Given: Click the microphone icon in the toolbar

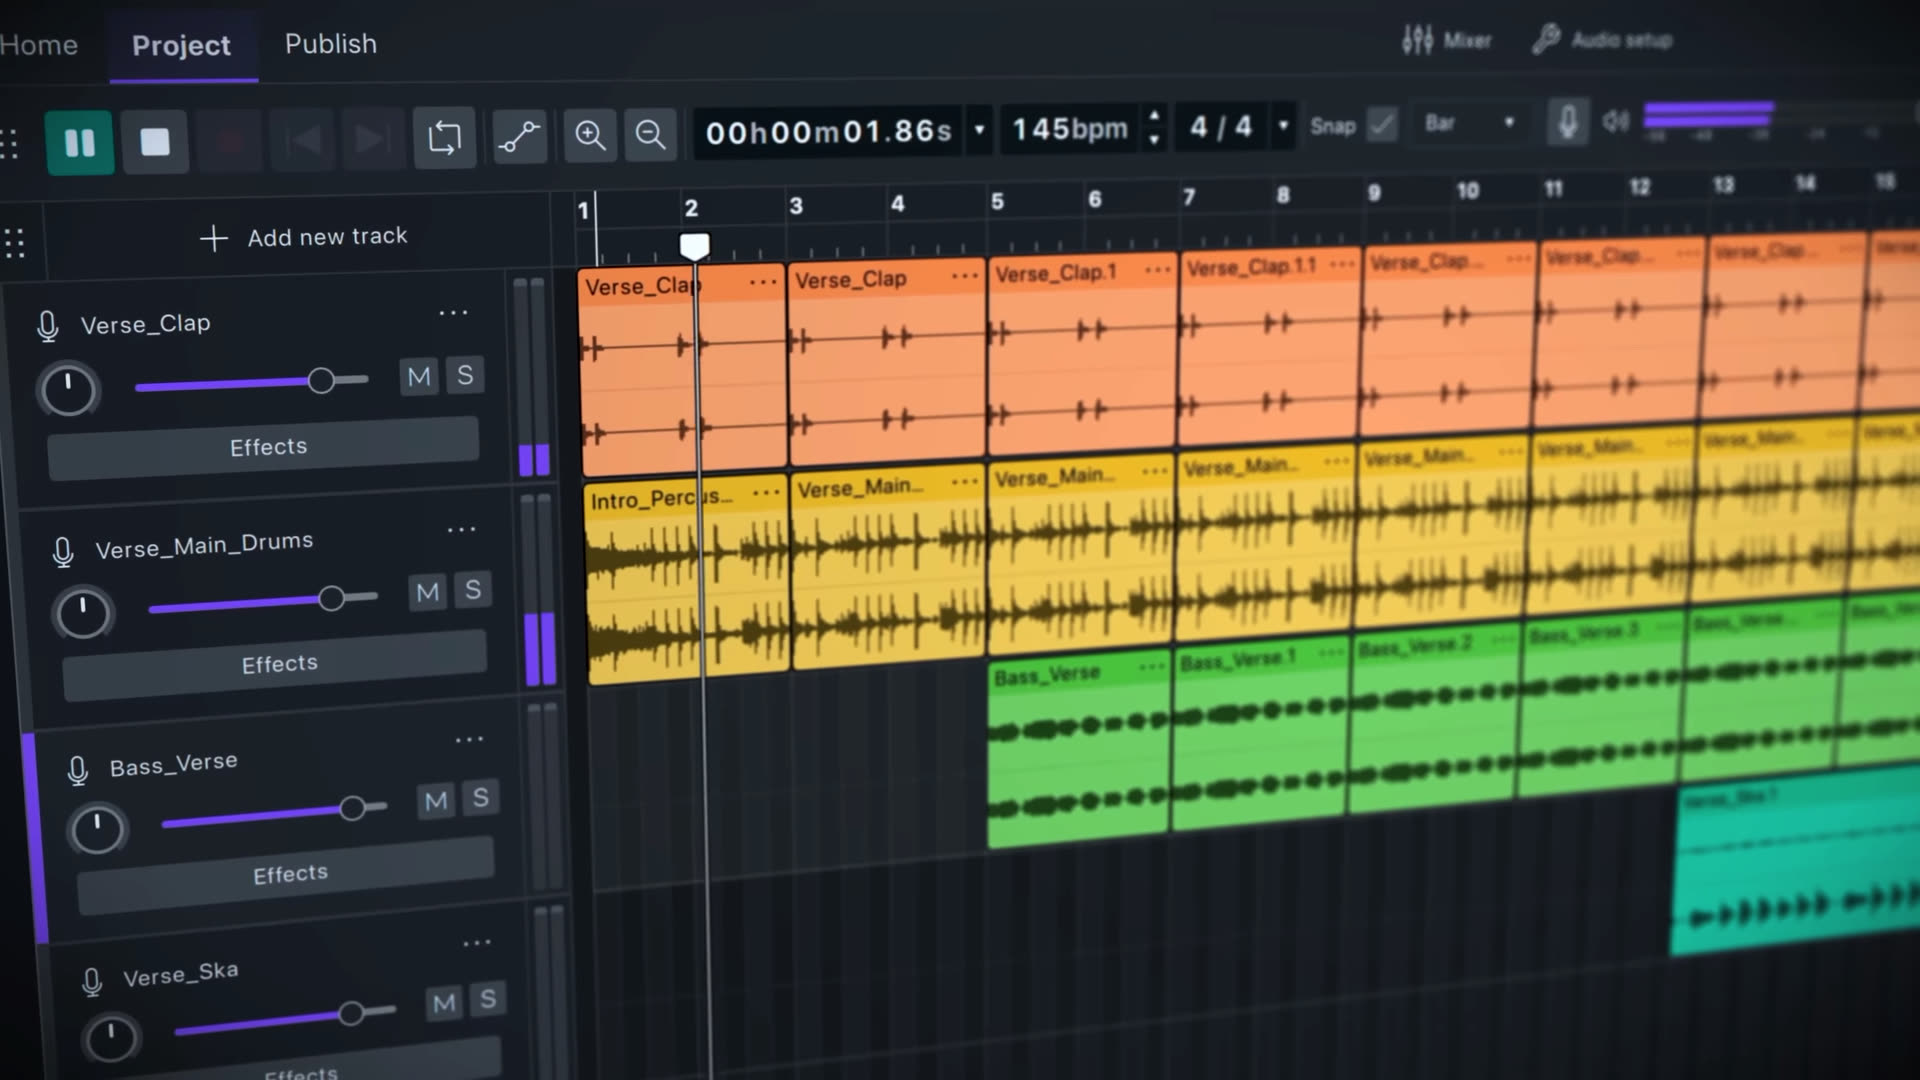Looking at the screenshot, I should (1566, 122).
